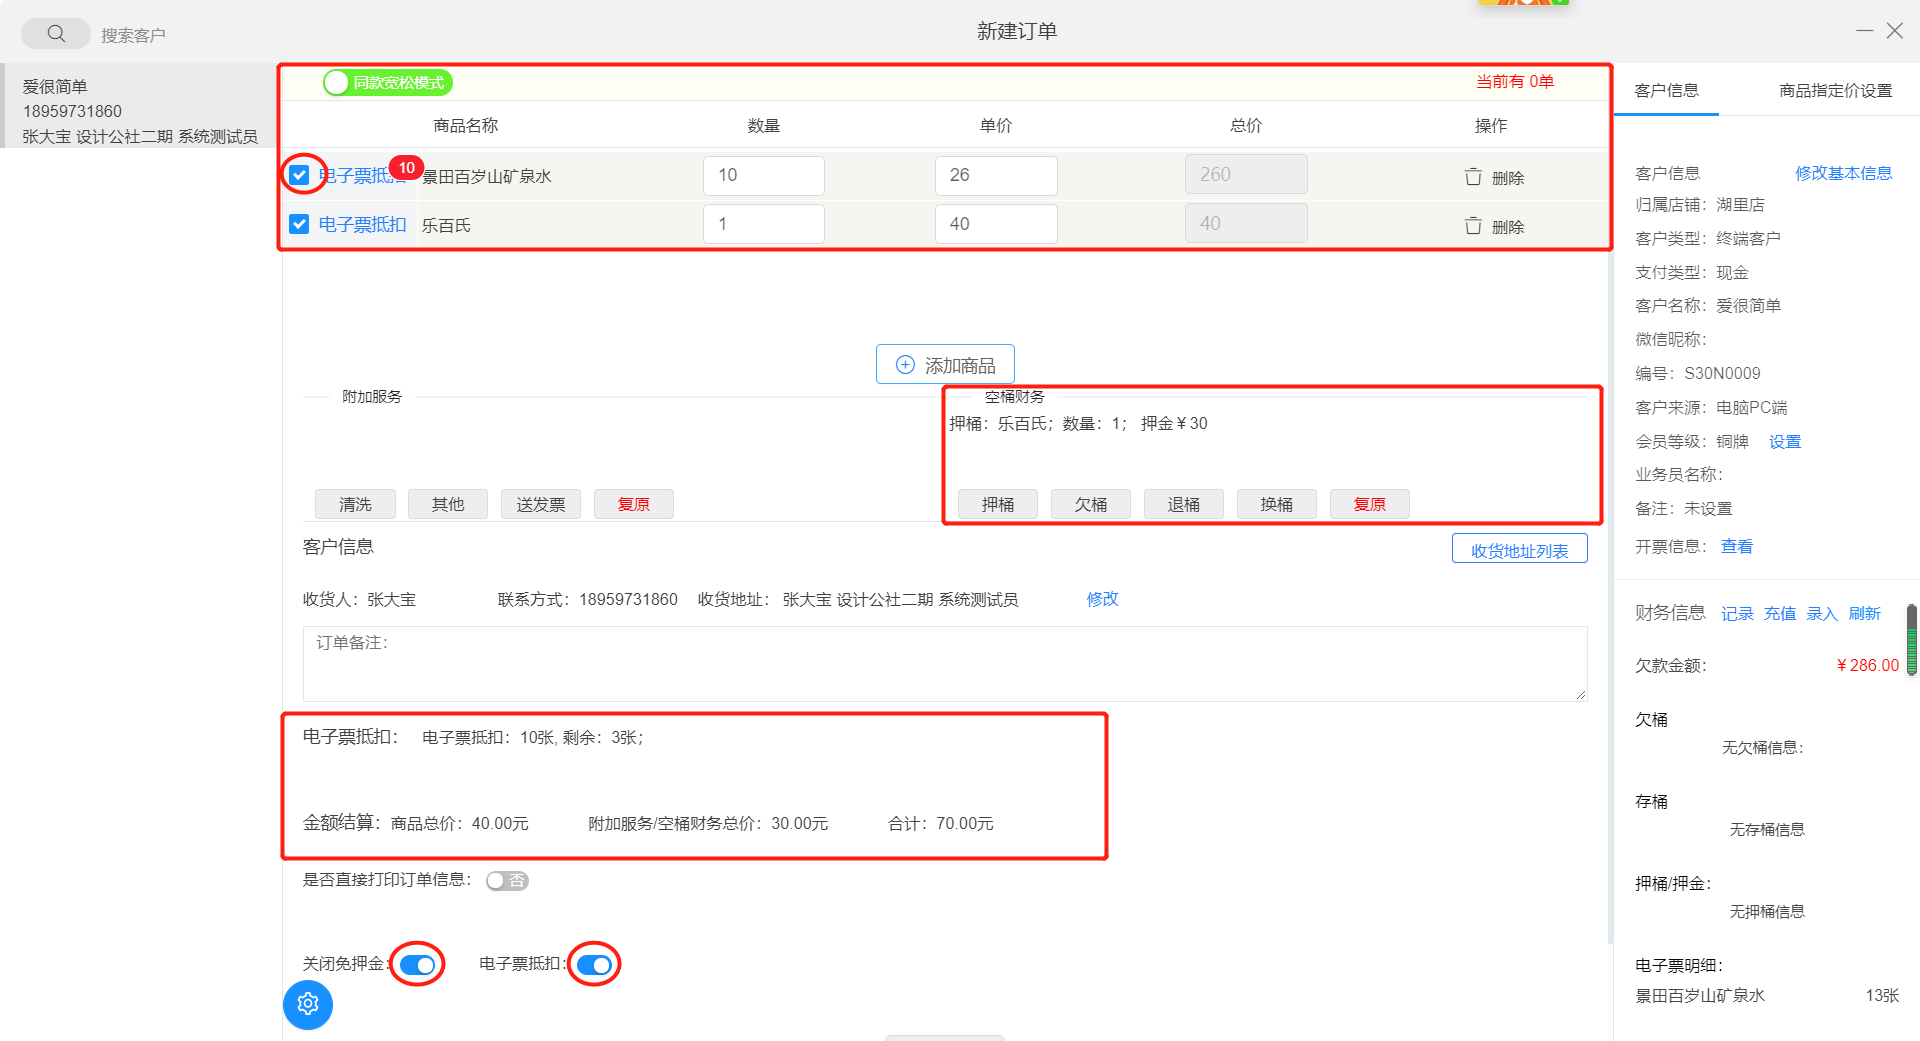The height and width of the screenshot is (1041, 1920).
Task: Click the 修改基本信息 link
Action: coord(1843,173)
